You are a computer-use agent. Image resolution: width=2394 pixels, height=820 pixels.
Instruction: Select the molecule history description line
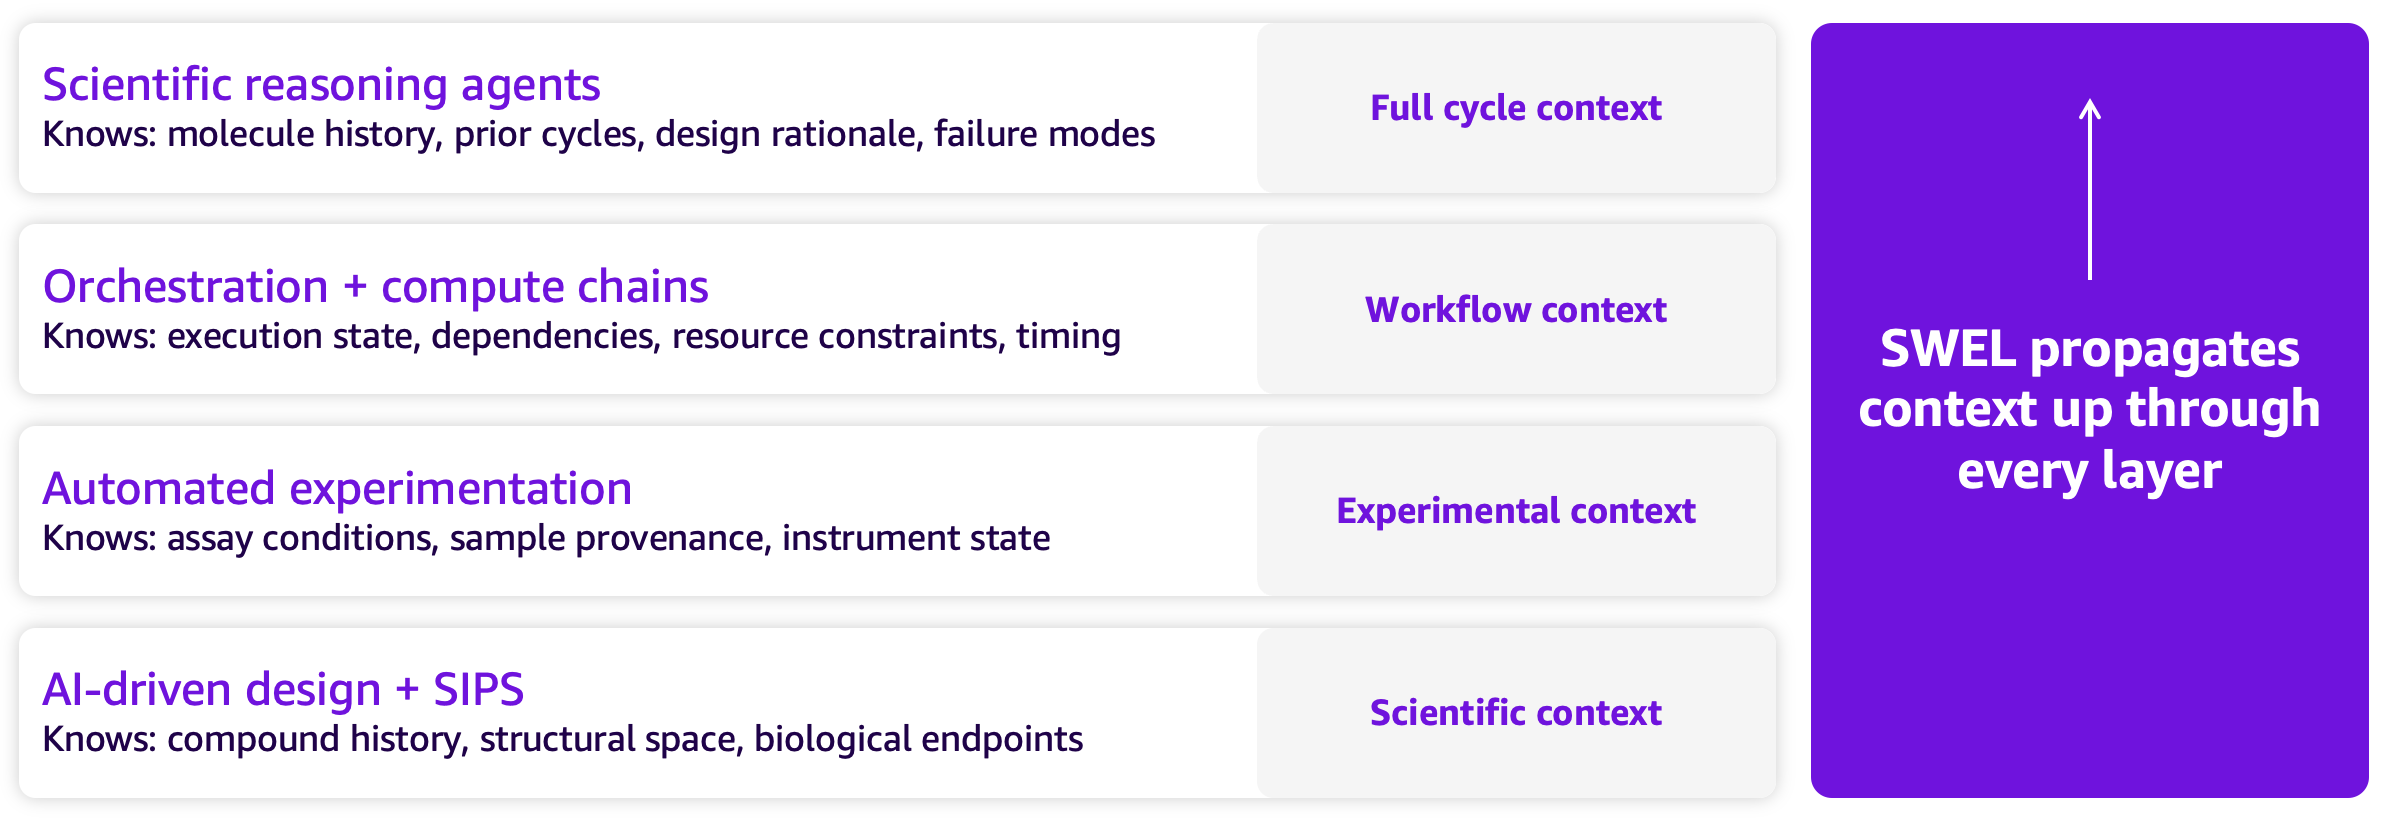(x=598, y=135)
